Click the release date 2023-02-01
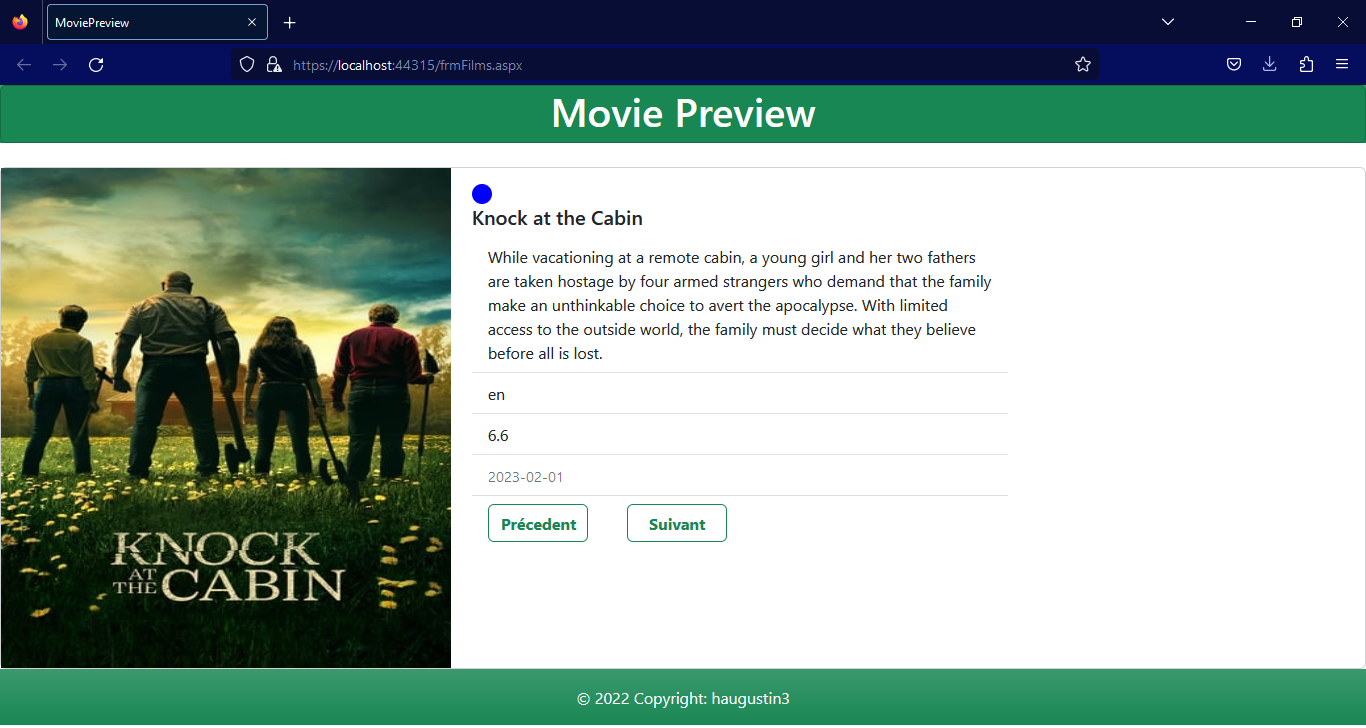Viewport: 1366px width, 728px height. 525,477
